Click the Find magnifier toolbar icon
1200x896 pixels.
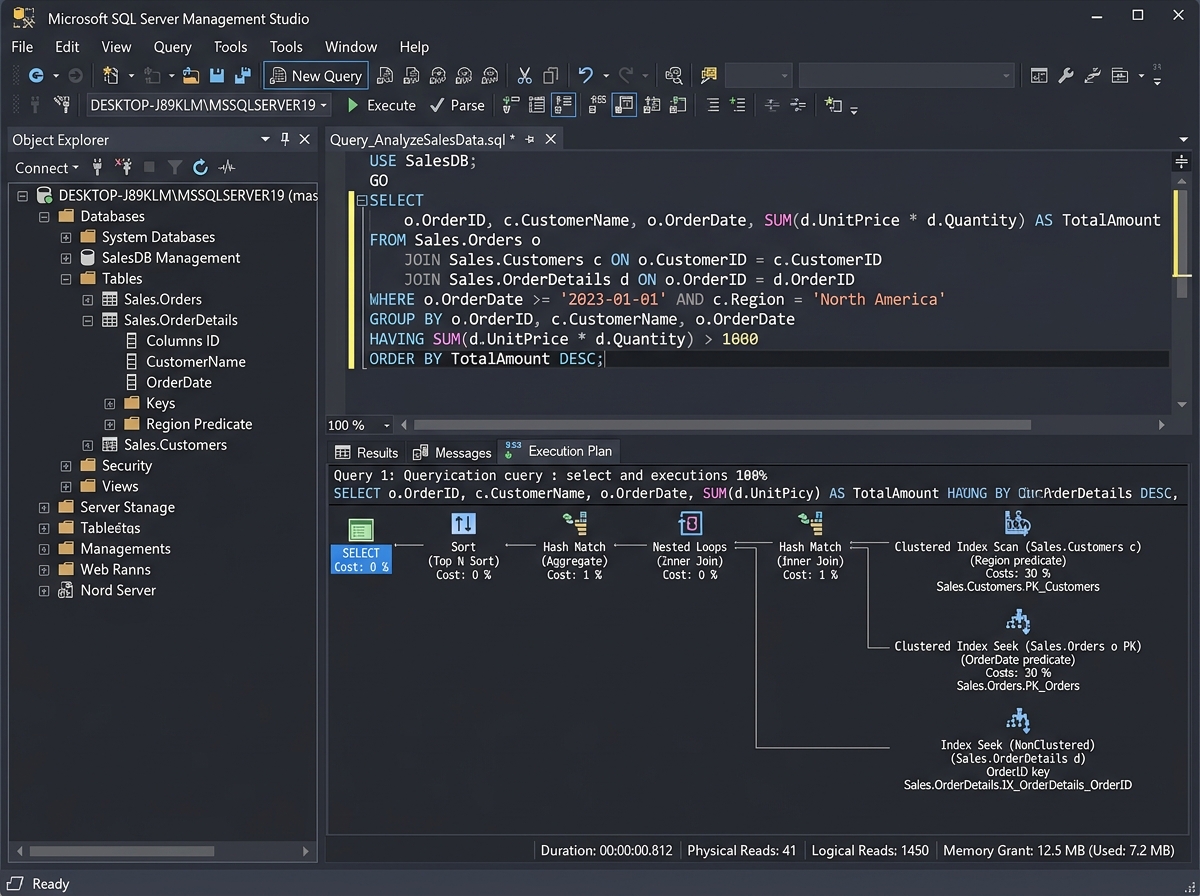(673, 75)
